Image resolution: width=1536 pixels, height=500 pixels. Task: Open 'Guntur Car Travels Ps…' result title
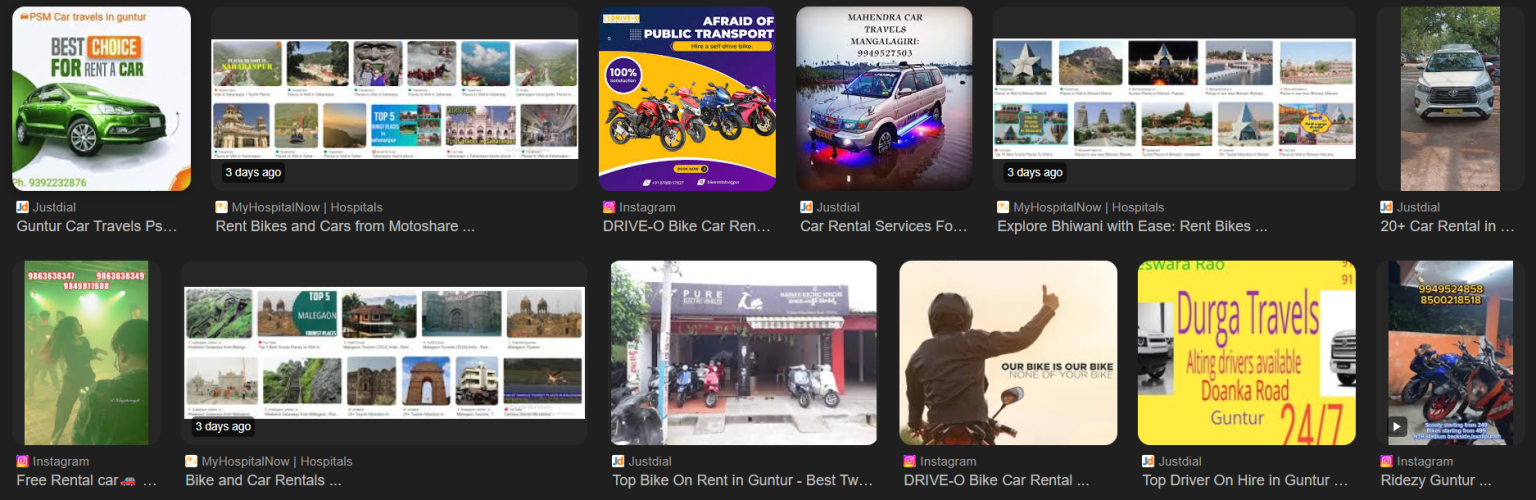(x=97, y=226)
